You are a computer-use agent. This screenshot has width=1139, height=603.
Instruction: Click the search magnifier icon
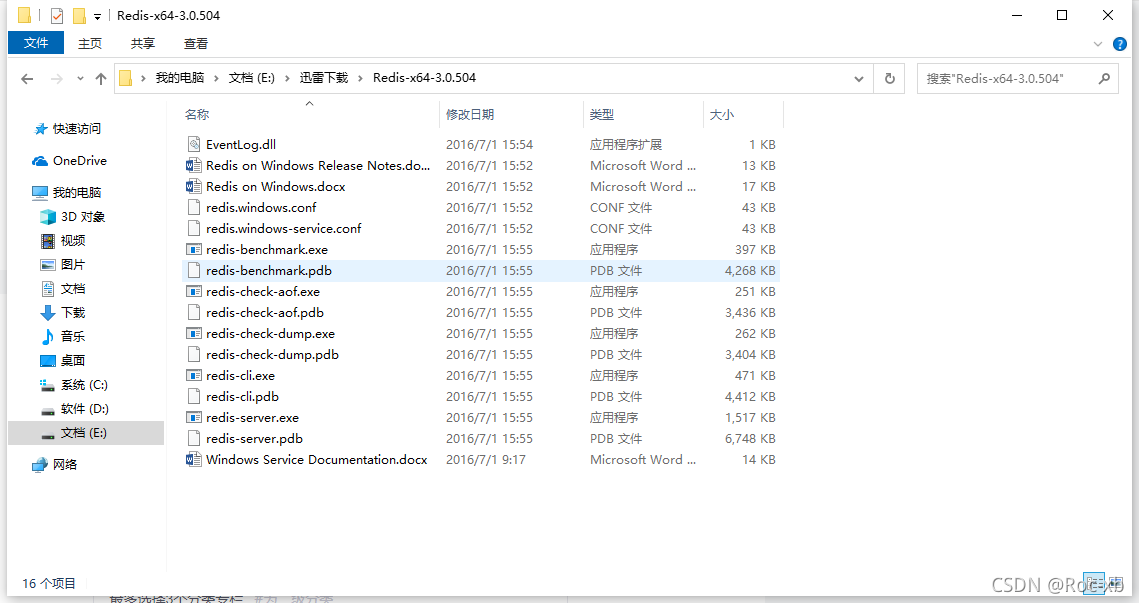click(x=1104, y=78)
